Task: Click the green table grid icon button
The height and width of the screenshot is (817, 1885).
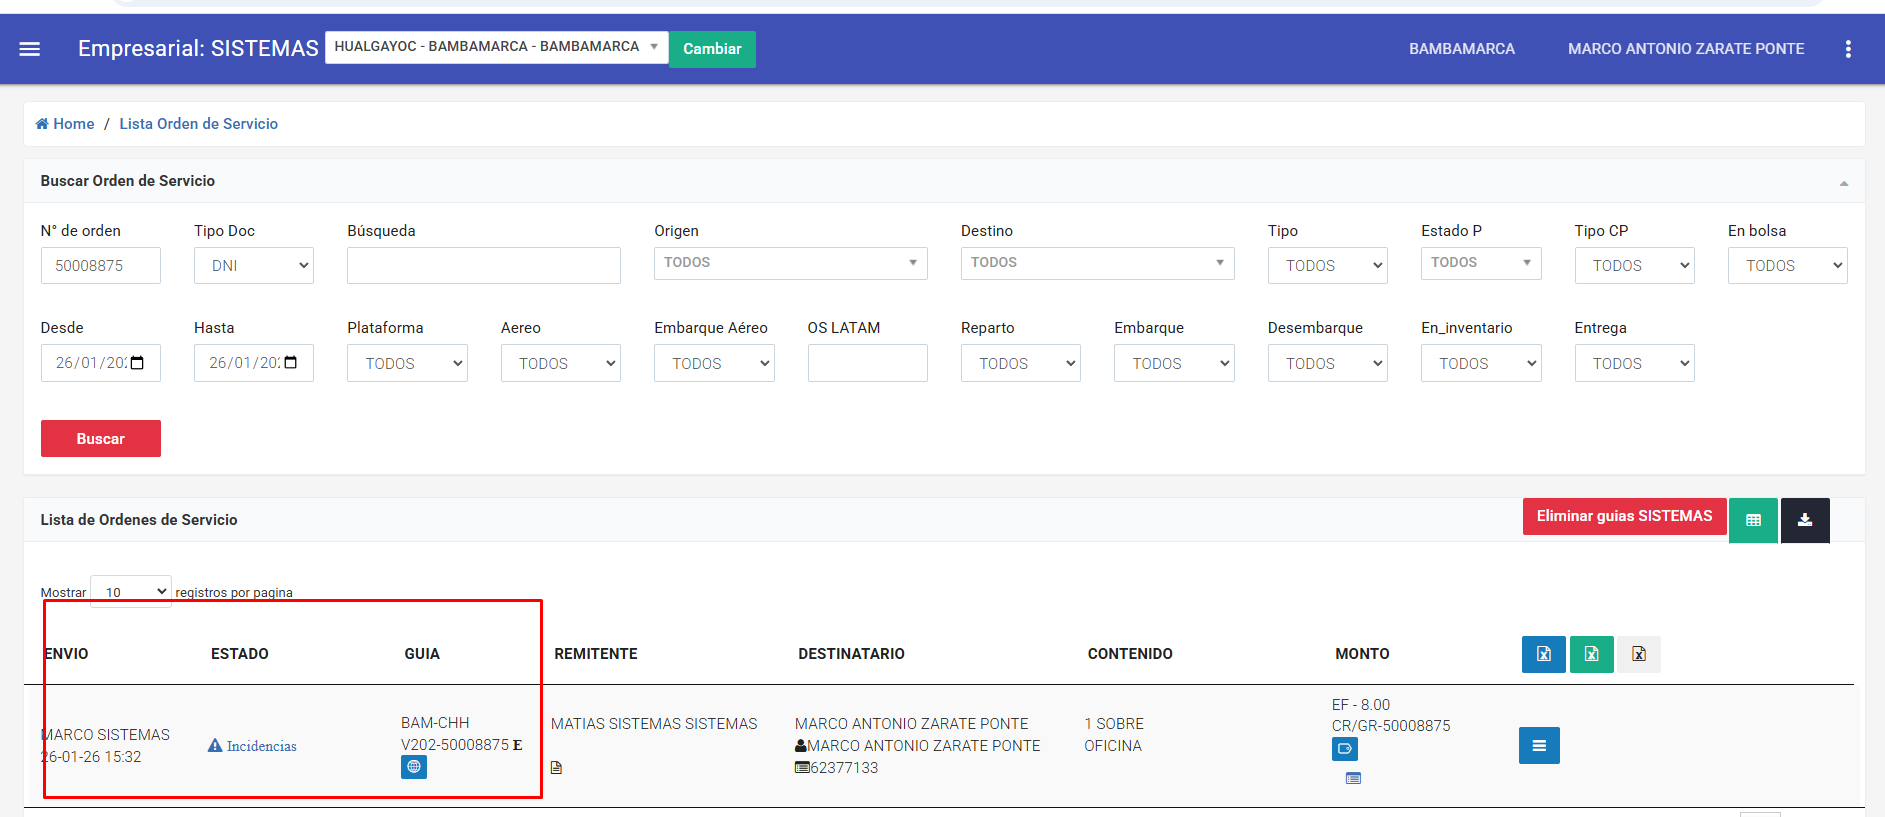Action: tap(1753, 520)
